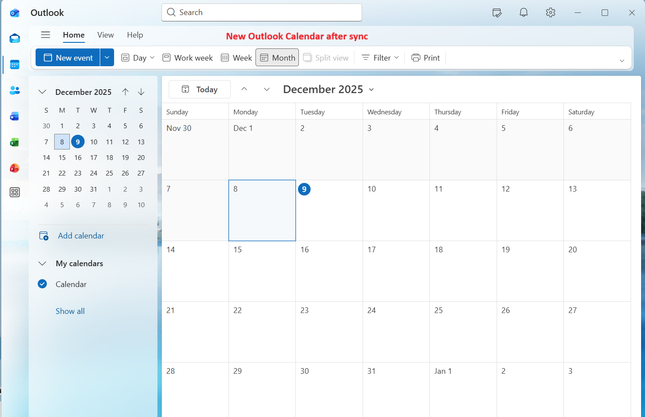This screenshot has width=645, height=417.
Task: Go to next month in mini calendar
Action: [x=141, y=92]
